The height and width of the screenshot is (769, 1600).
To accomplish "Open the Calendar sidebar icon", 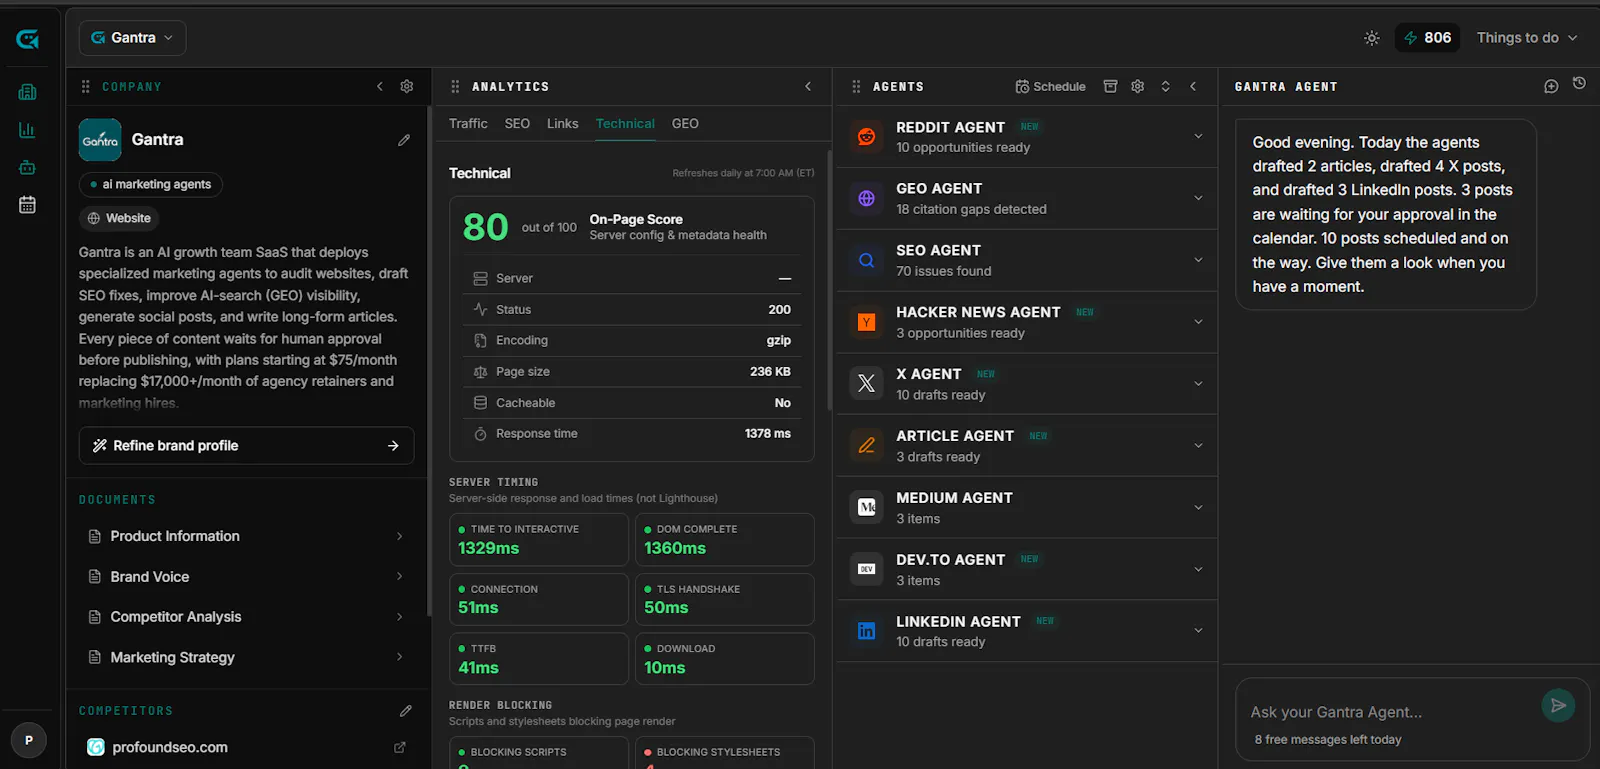I will (27, 205).
